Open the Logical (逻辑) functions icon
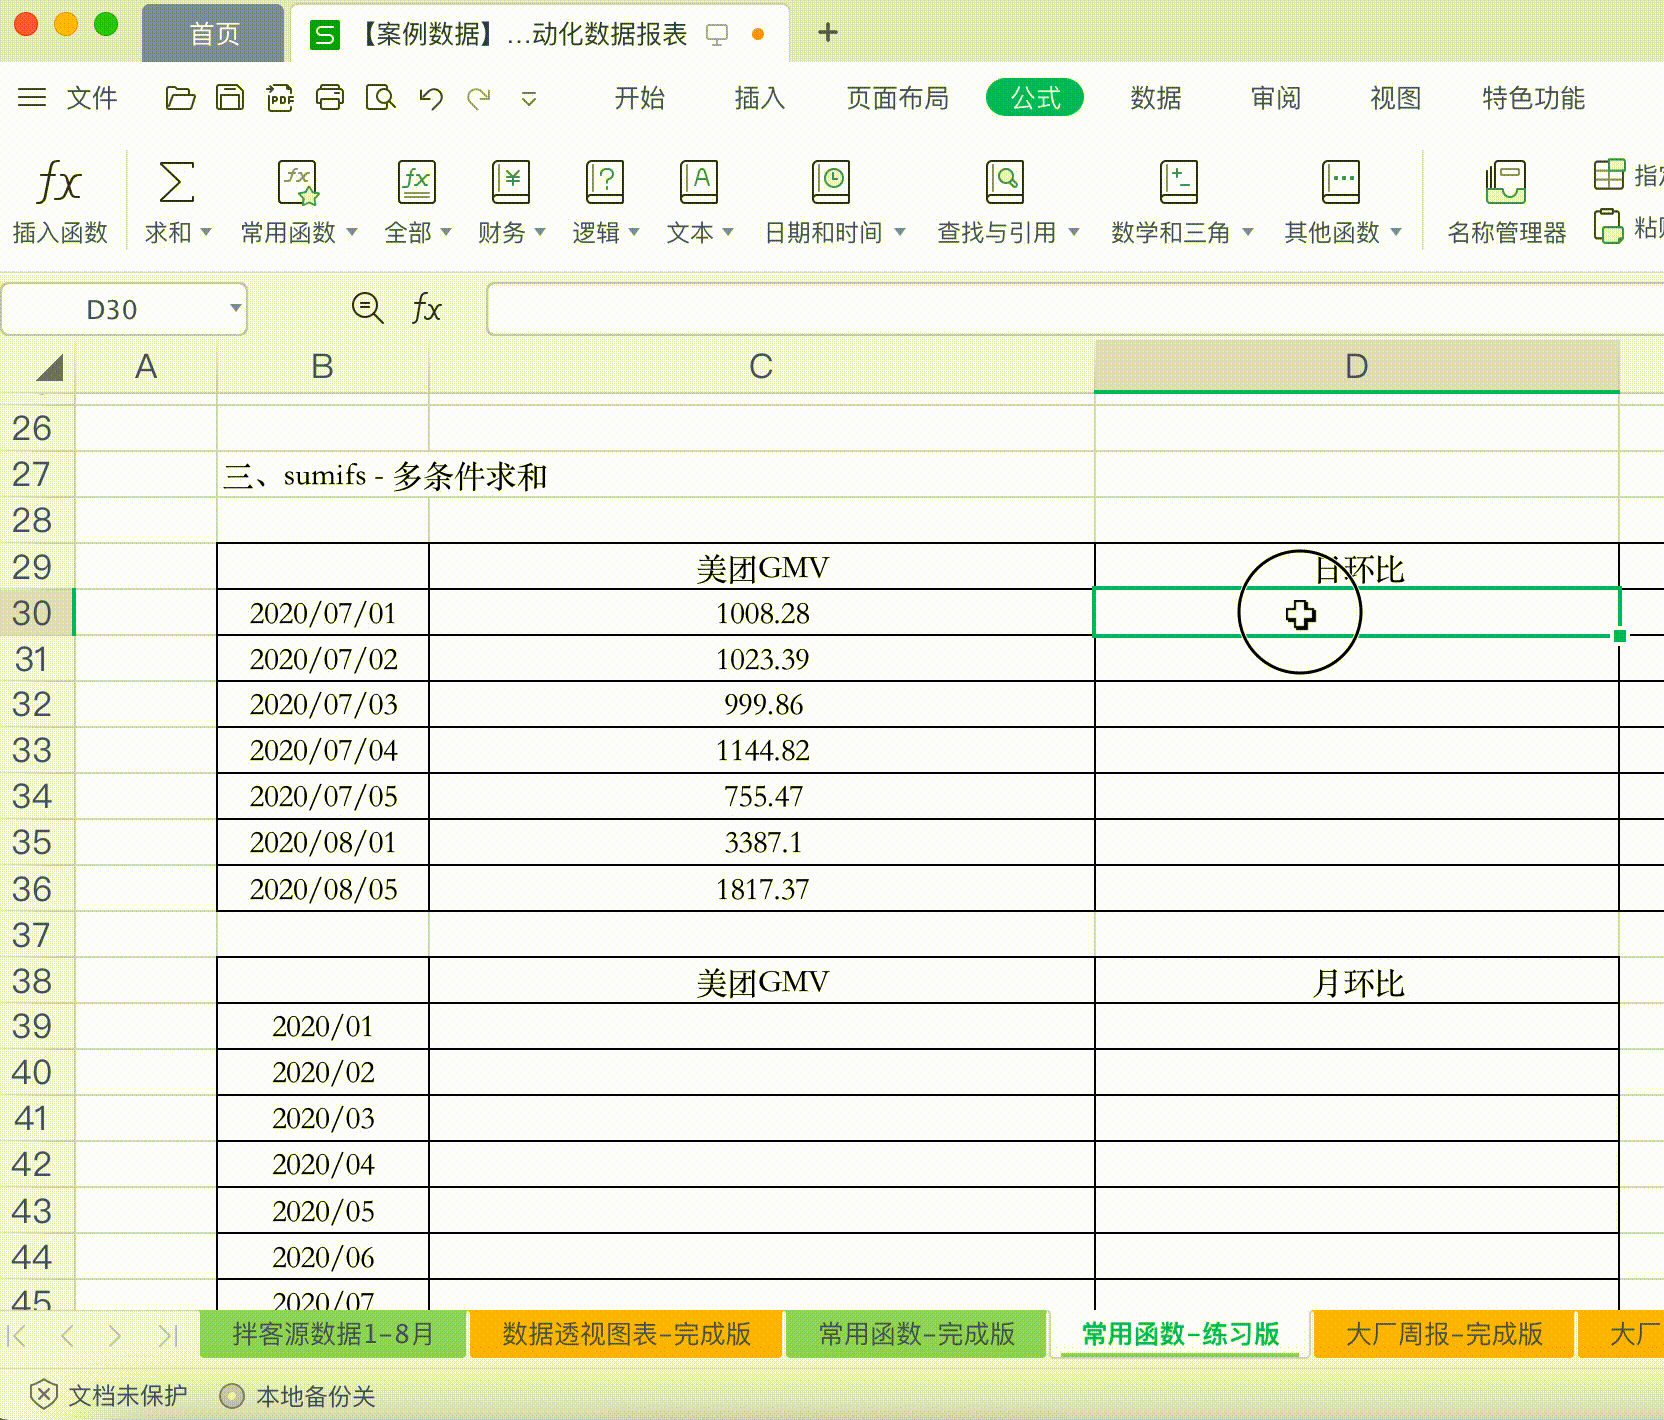Viewport: 1664px width, 1420px height. [x=605, y=183]
